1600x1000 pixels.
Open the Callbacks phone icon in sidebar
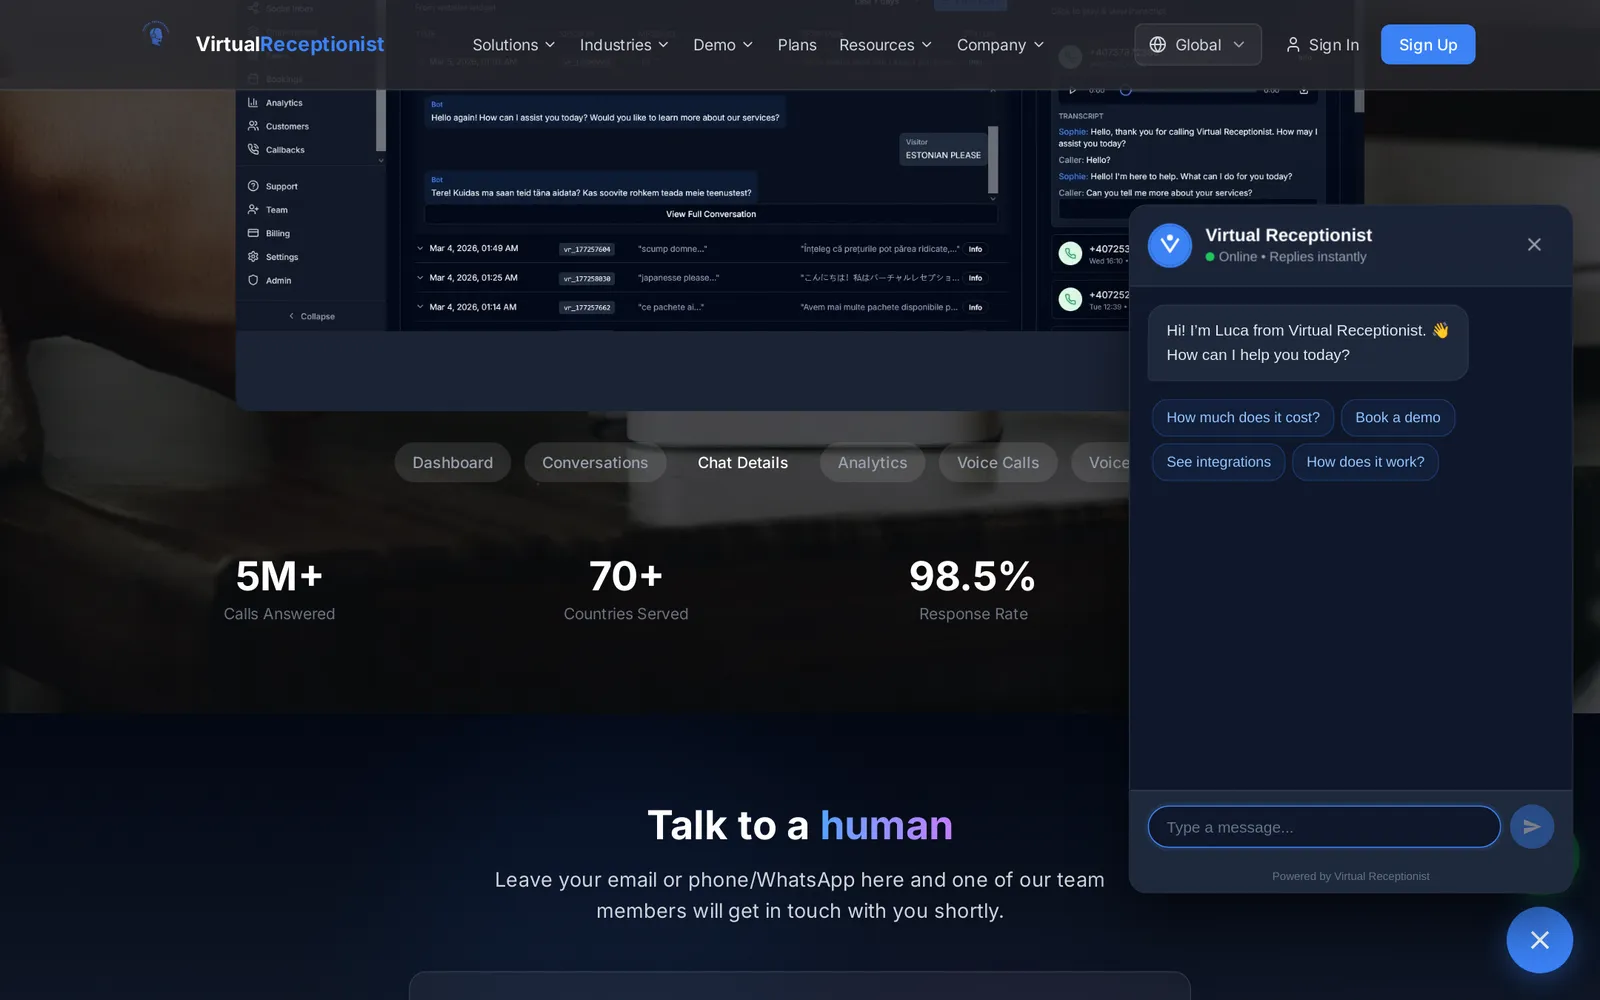(x=253, y=149)
